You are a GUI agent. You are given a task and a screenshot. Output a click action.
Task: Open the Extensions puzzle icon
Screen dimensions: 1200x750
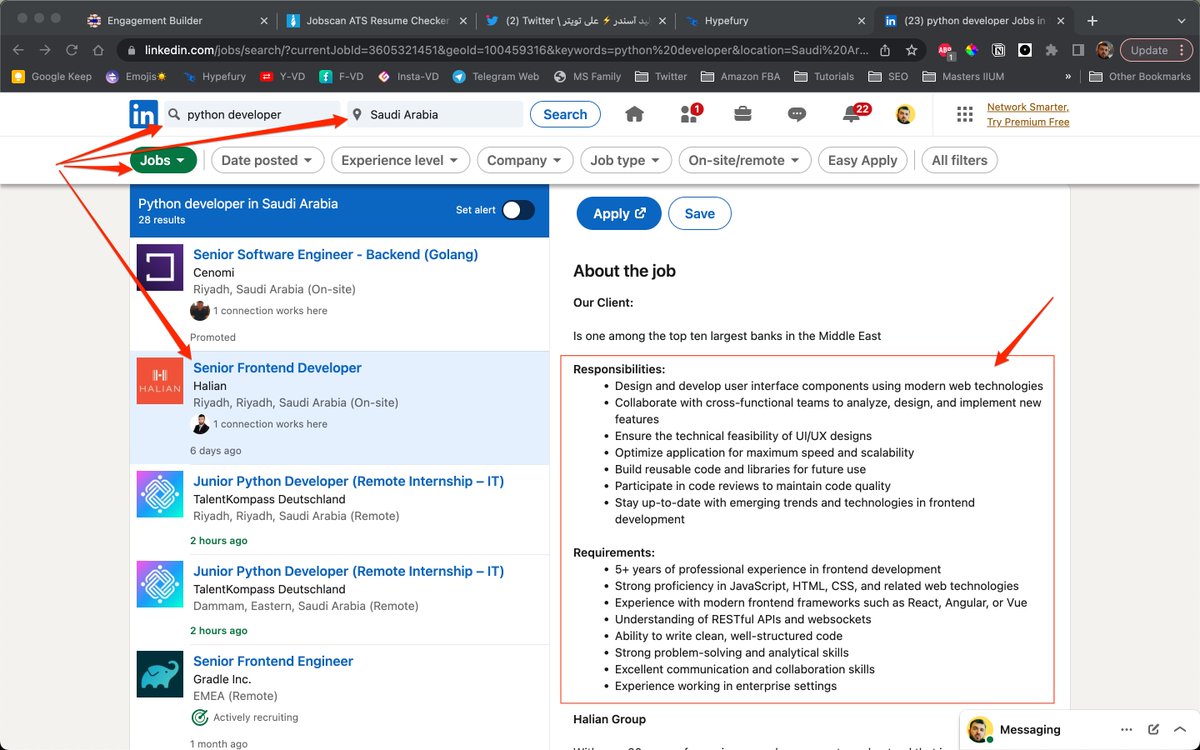[1051, 50]
